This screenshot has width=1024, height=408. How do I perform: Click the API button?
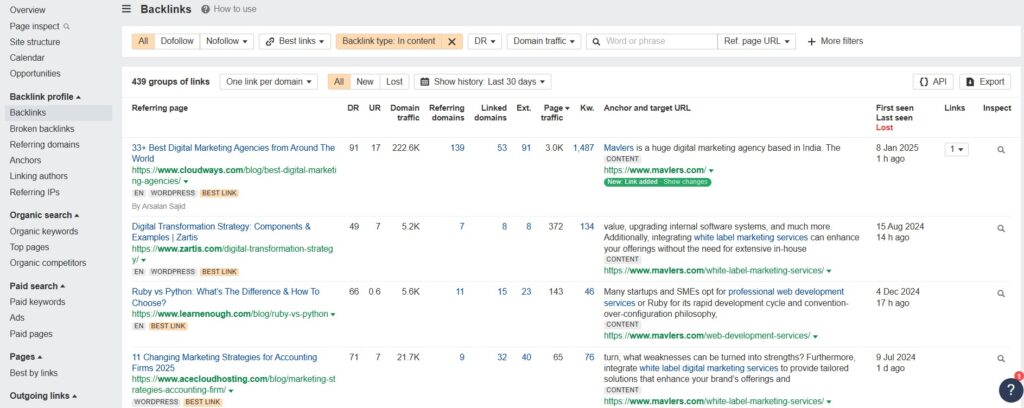[x=933, y=82]
